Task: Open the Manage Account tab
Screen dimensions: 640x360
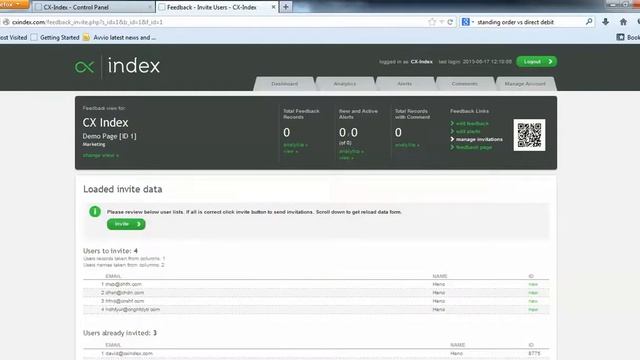Action: coord(525,84)
